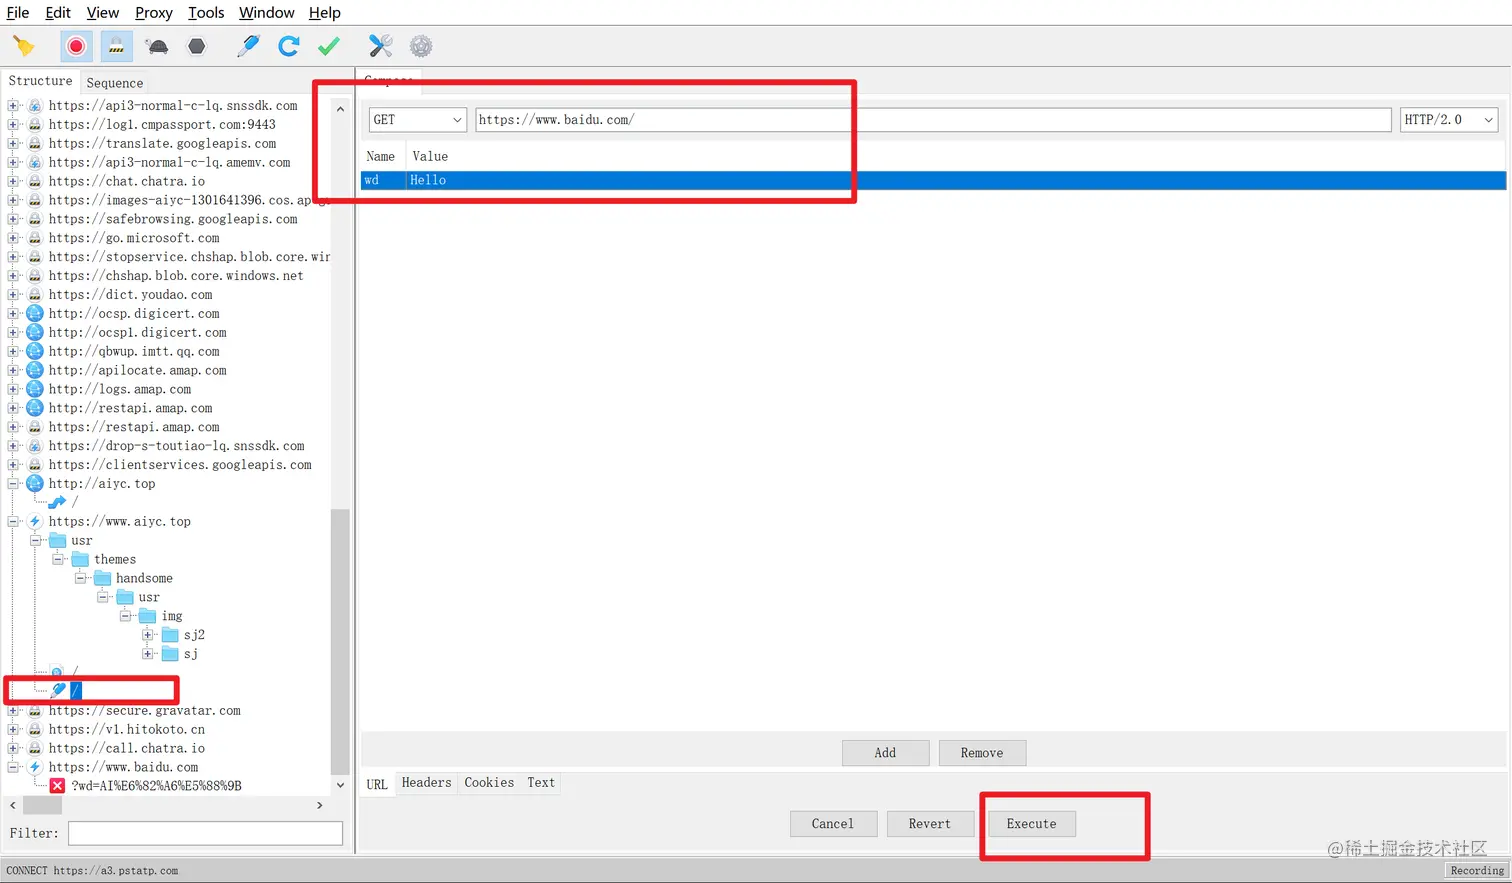Switch to the Headers tab
The height and width of the screenshot is (883, 1512).
[x=426, y=783]
